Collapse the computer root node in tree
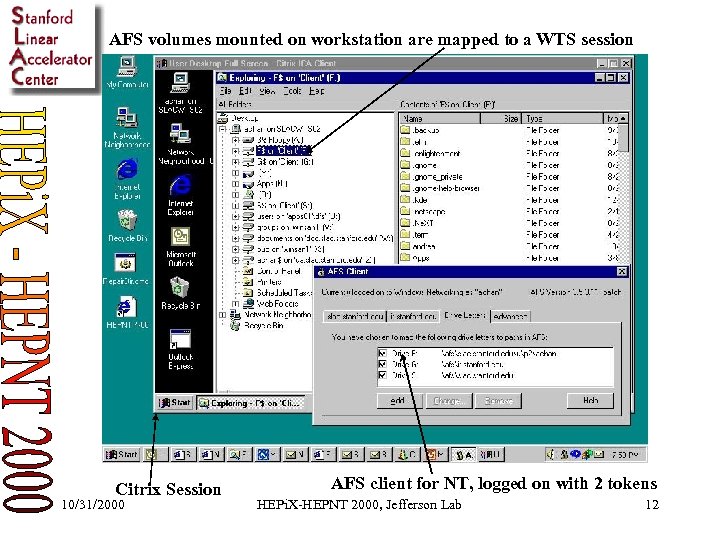720x540 pixels. (223, 129)
